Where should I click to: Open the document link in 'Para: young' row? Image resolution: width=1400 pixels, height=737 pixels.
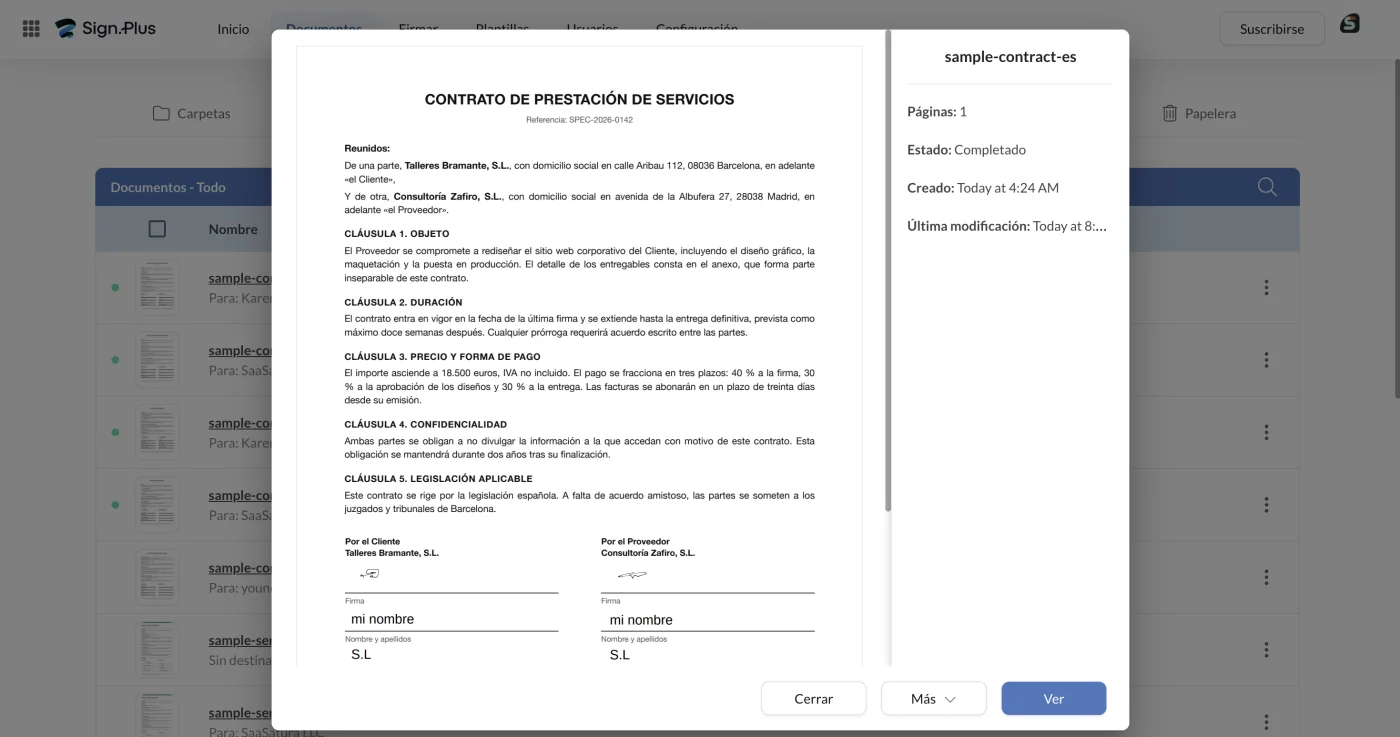tap(240, 568)
